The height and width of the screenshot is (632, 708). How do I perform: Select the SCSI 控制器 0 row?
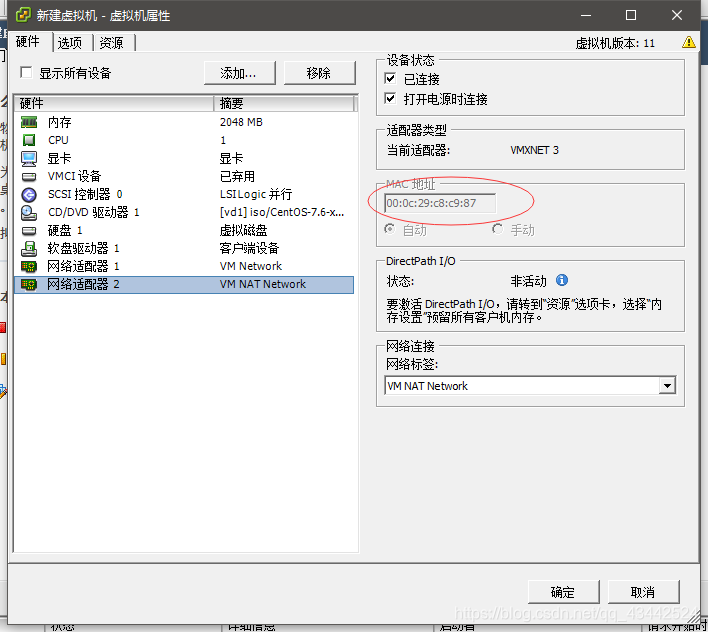(x=184, y=195)
